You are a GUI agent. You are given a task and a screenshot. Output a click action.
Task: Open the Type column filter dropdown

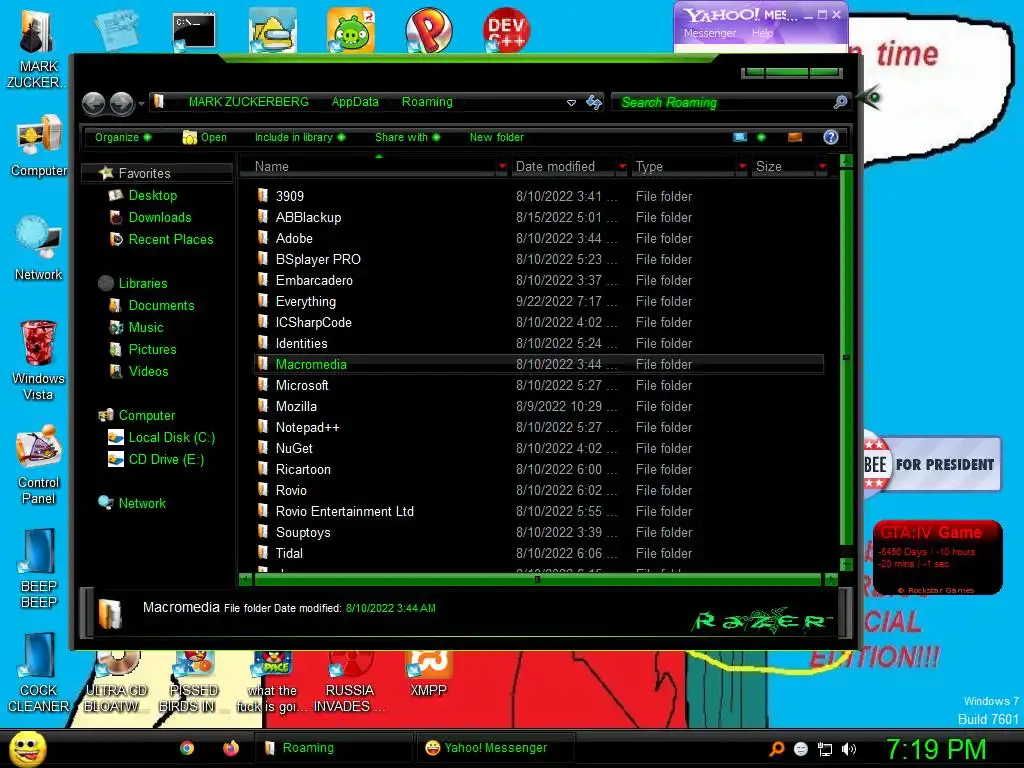pos(742,167)
